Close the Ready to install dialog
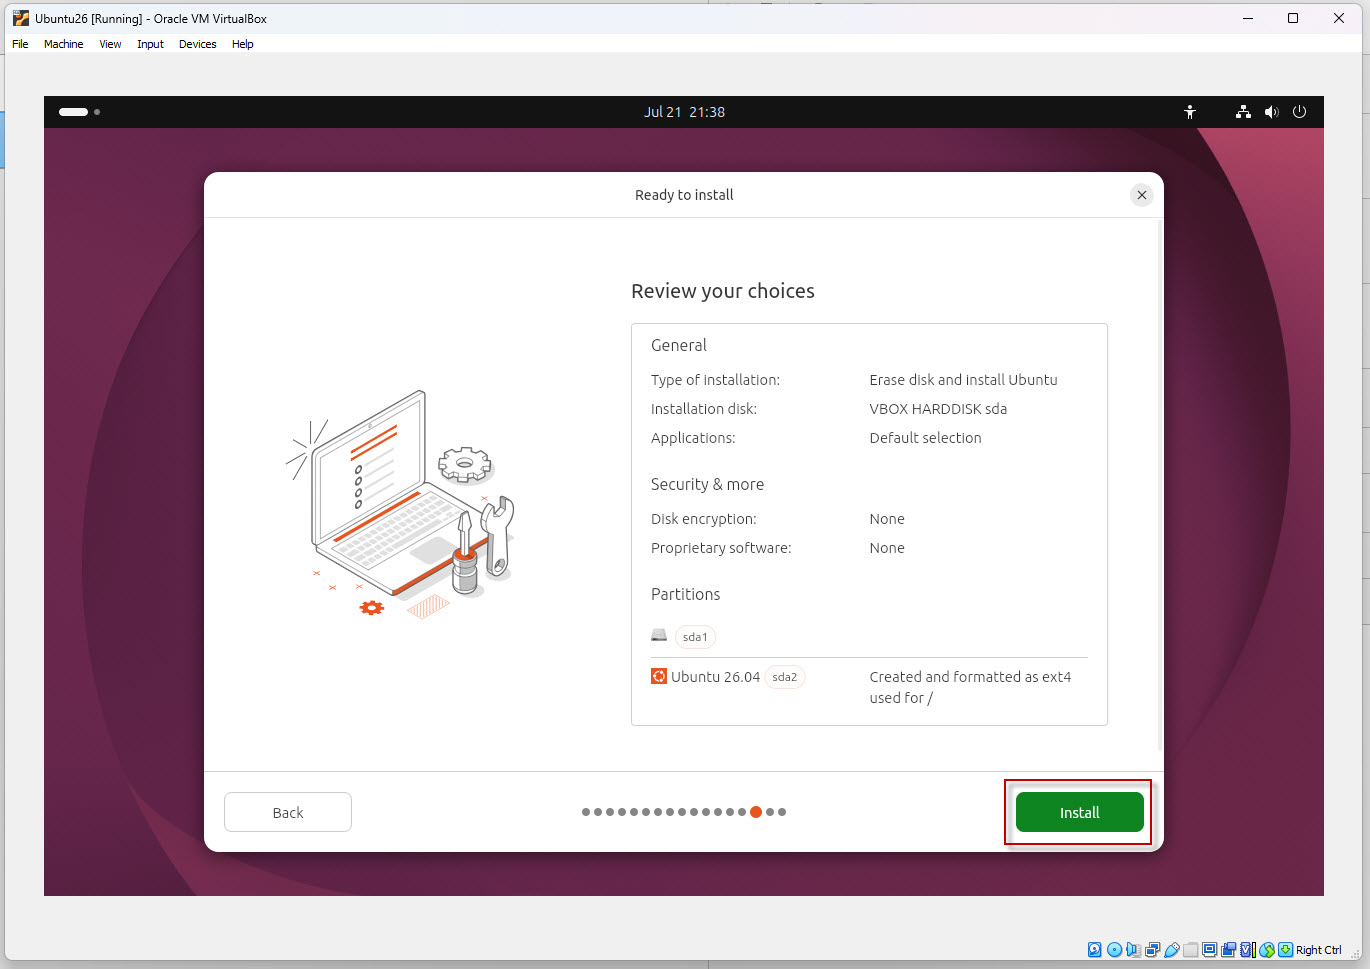The width and height of the screenshot is (1370, 969). 1141,195
